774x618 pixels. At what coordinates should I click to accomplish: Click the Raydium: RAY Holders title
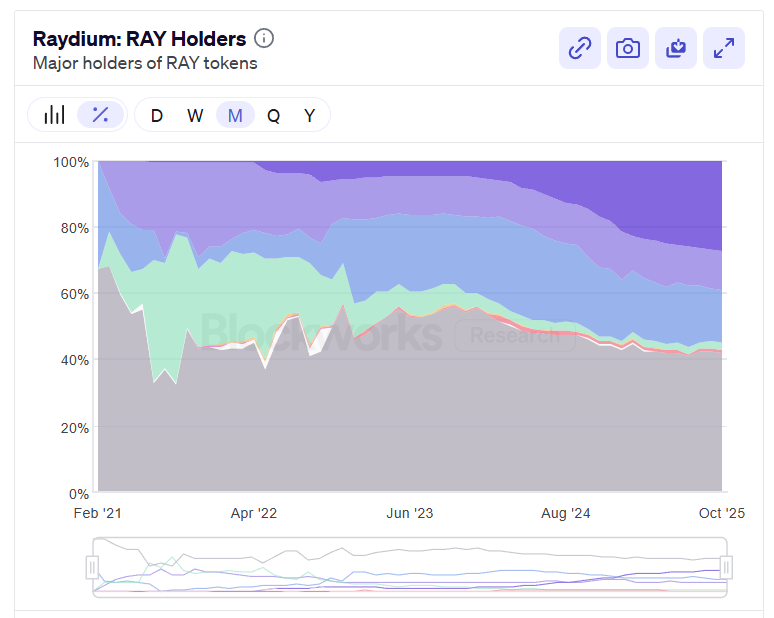click(x=139, y=39)
